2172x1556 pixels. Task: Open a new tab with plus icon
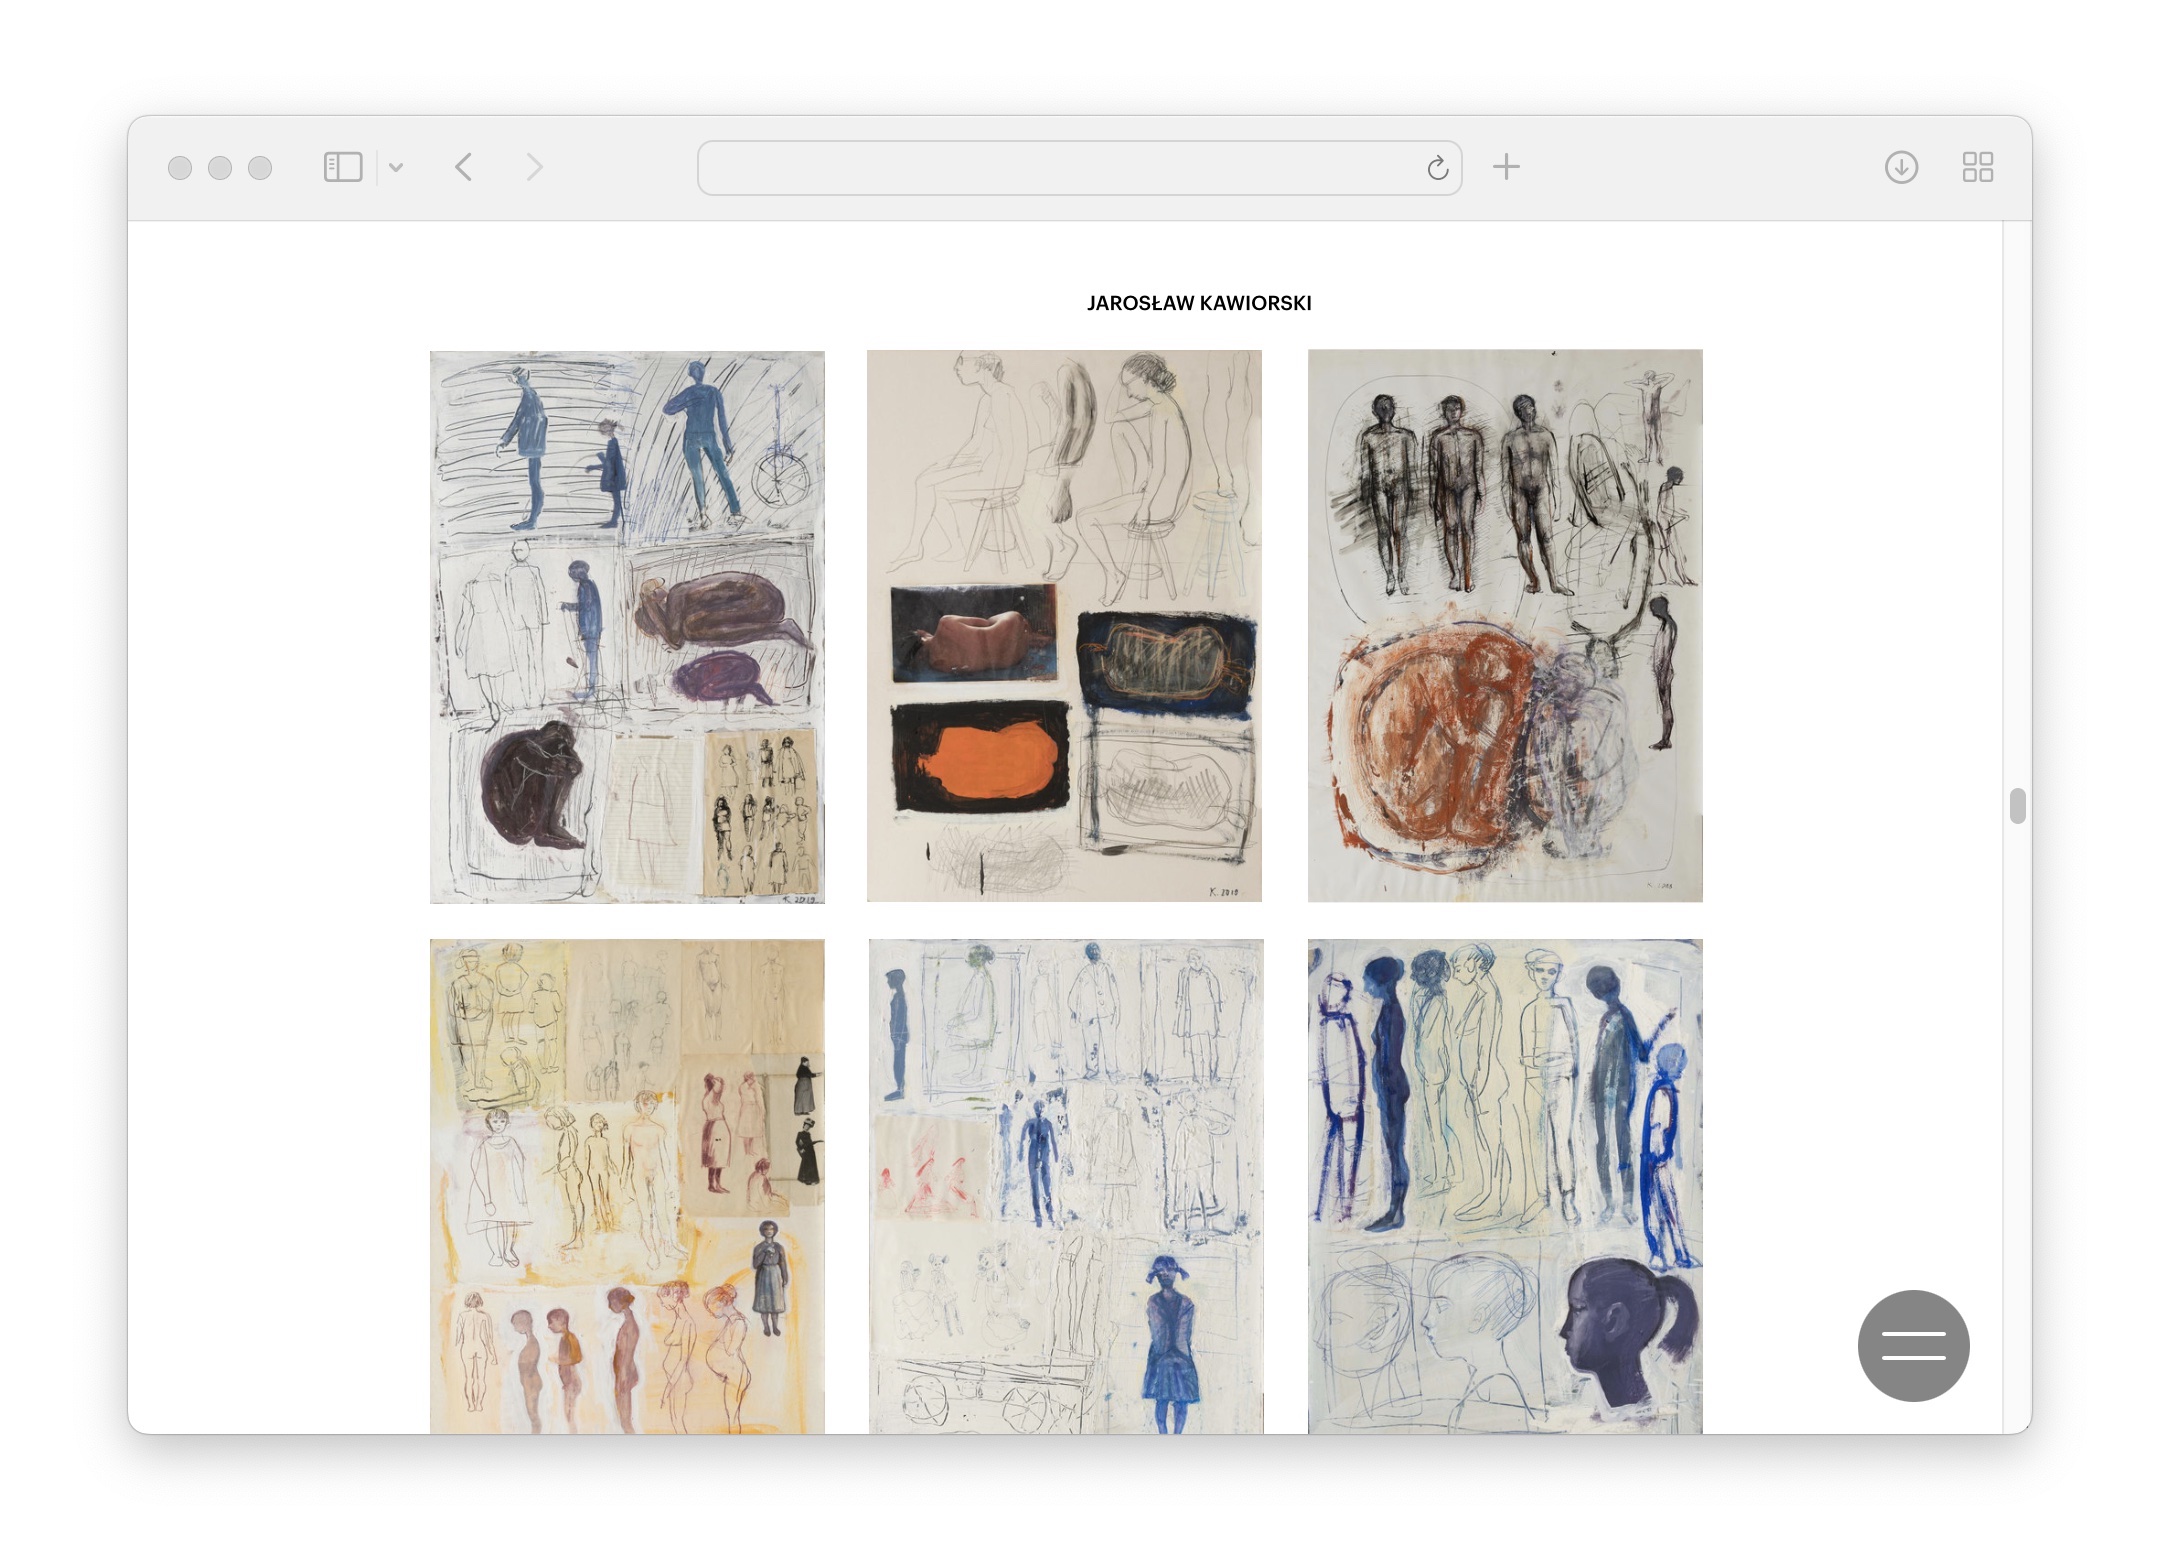pos(1506,167)
